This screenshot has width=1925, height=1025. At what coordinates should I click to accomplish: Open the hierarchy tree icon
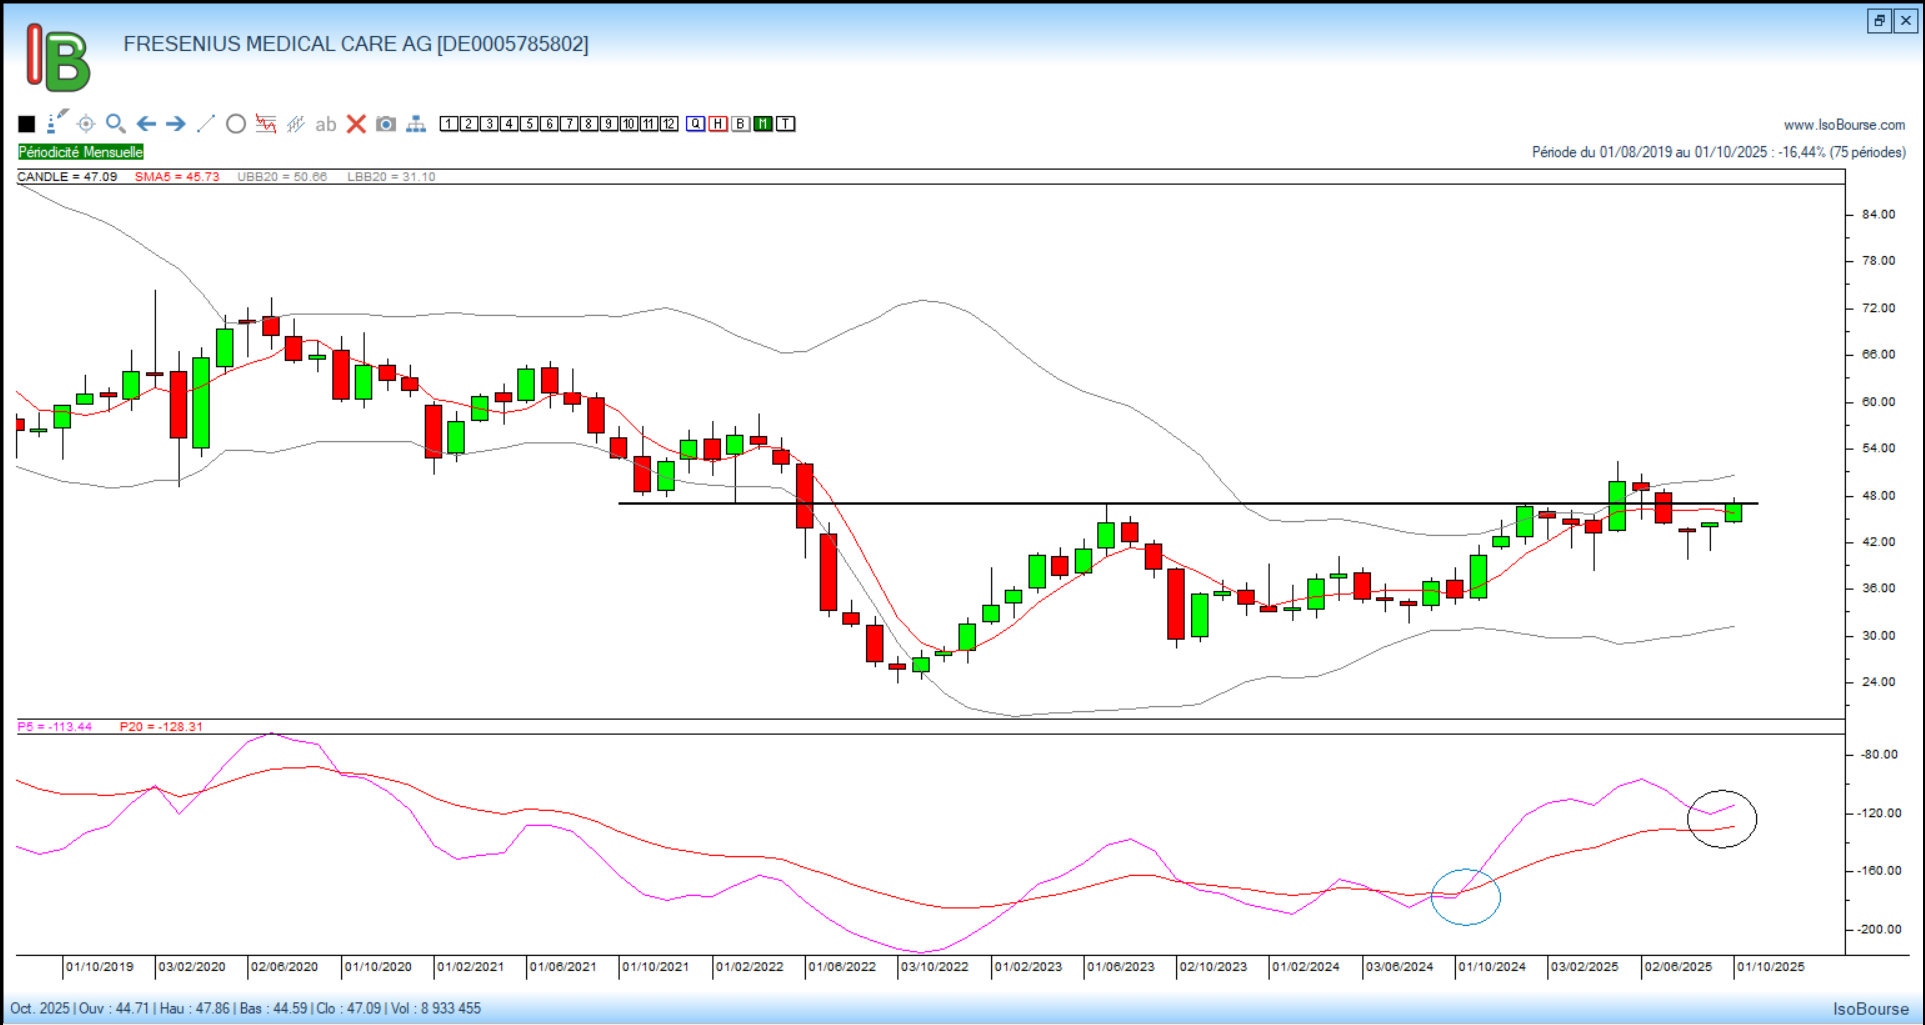416,124
